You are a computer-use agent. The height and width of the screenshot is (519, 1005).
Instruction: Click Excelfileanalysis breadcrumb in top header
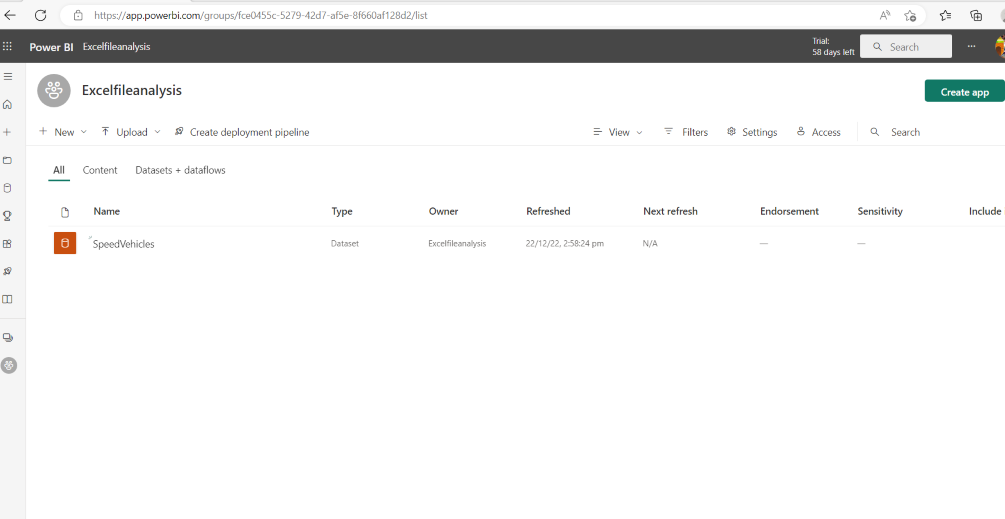tap(117, 47)
